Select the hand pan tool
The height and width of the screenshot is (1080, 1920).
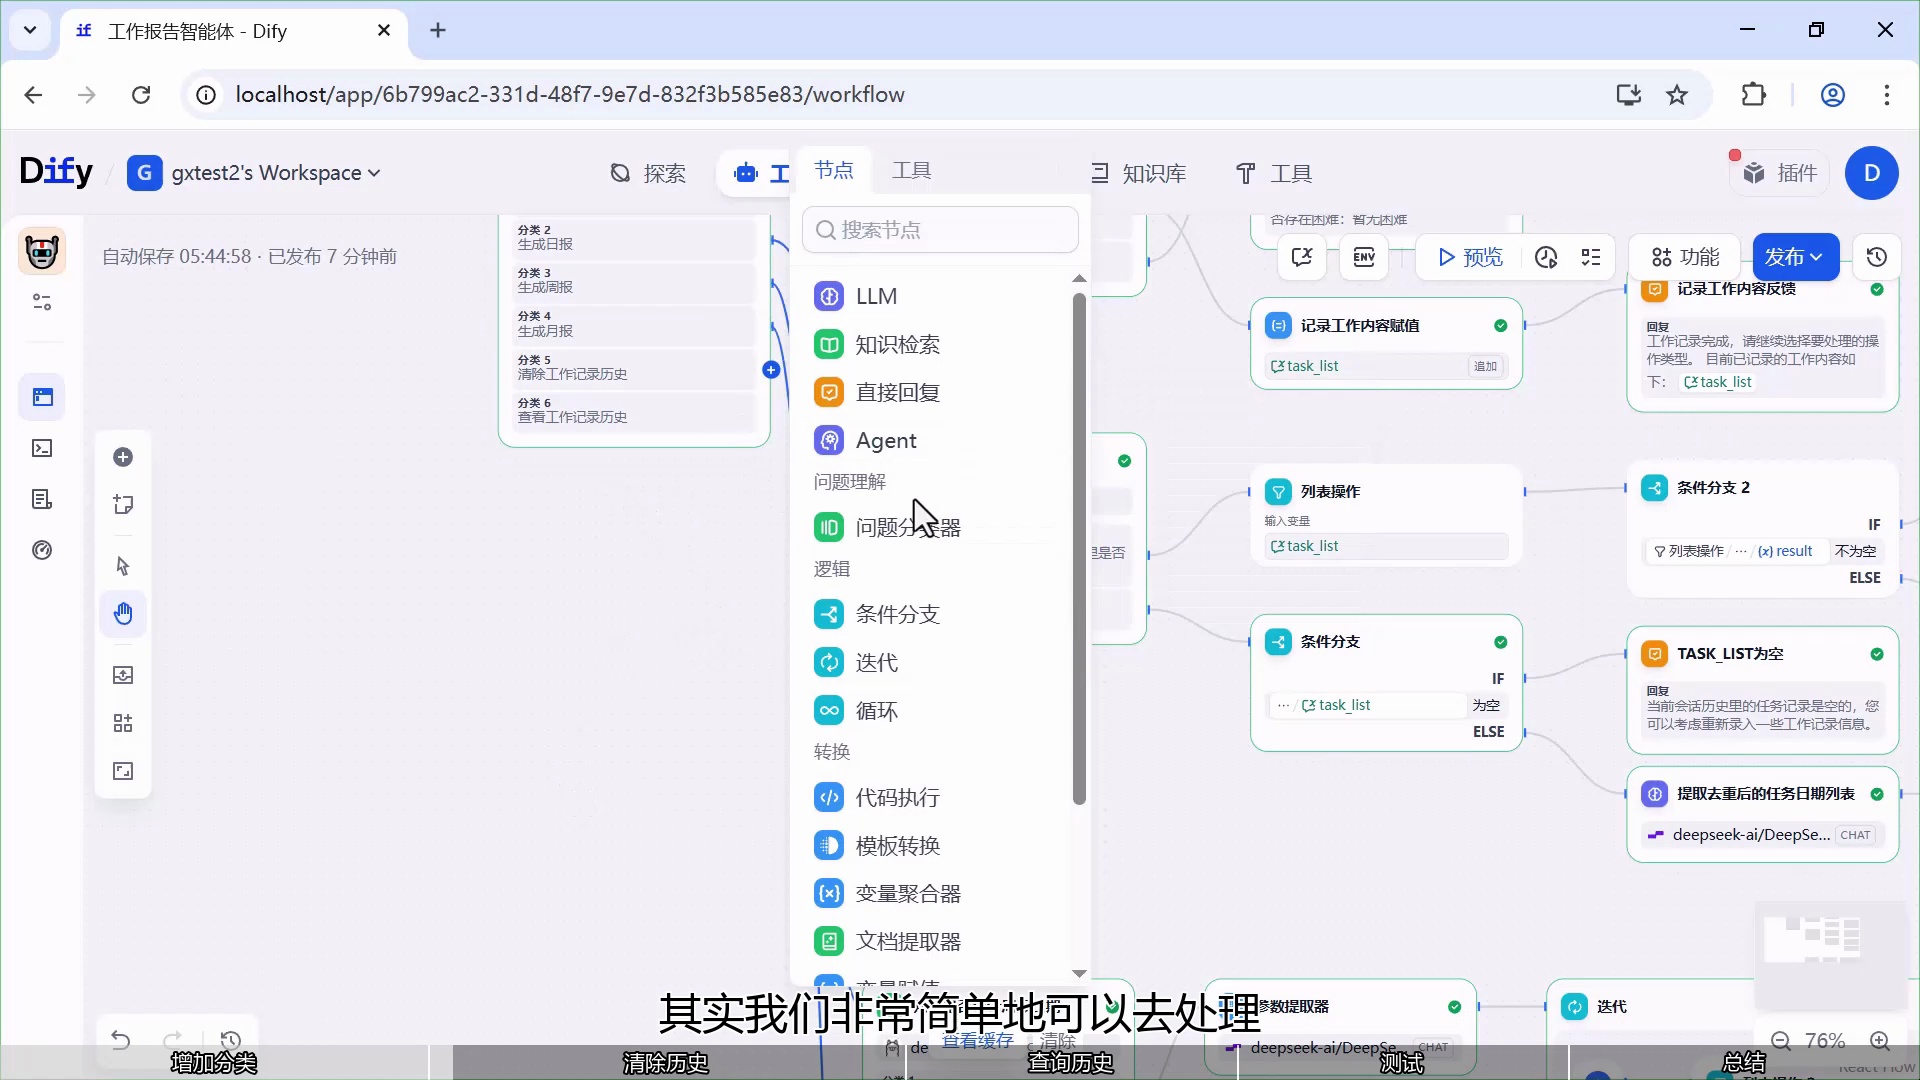point(123,614)
